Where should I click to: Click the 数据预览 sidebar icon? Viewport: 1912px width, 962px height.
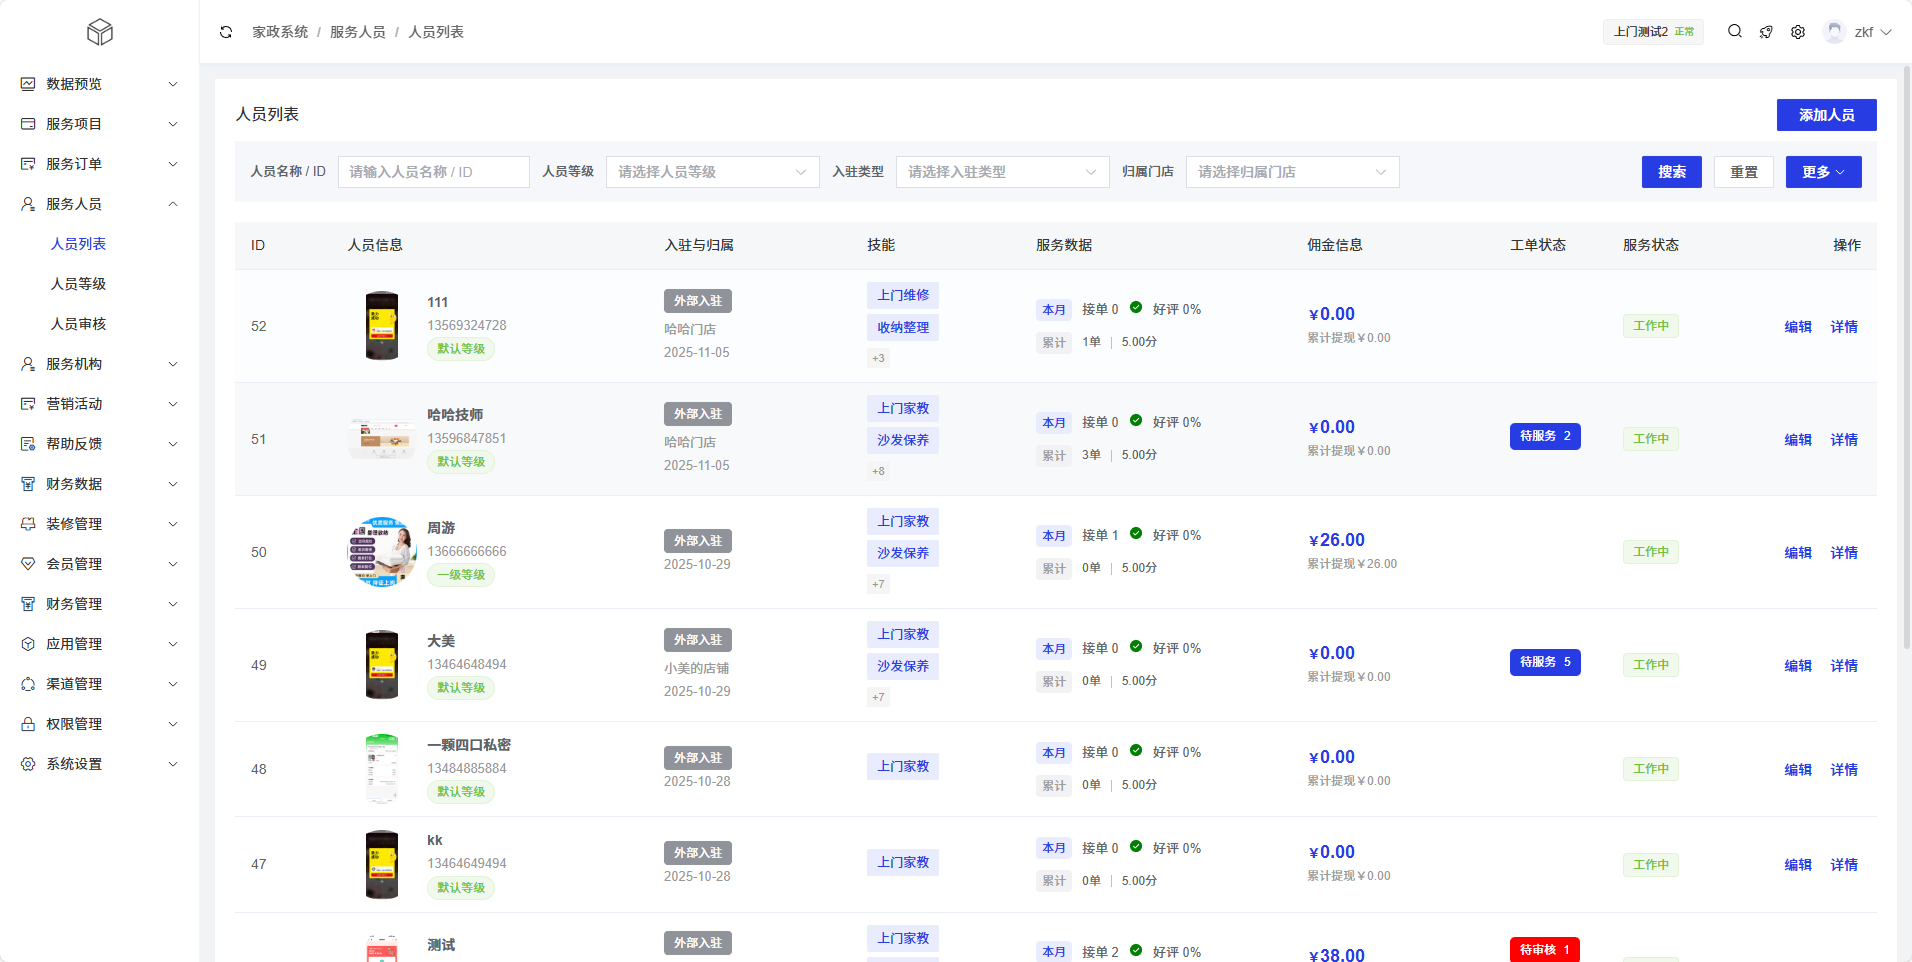tap(28, 84)
